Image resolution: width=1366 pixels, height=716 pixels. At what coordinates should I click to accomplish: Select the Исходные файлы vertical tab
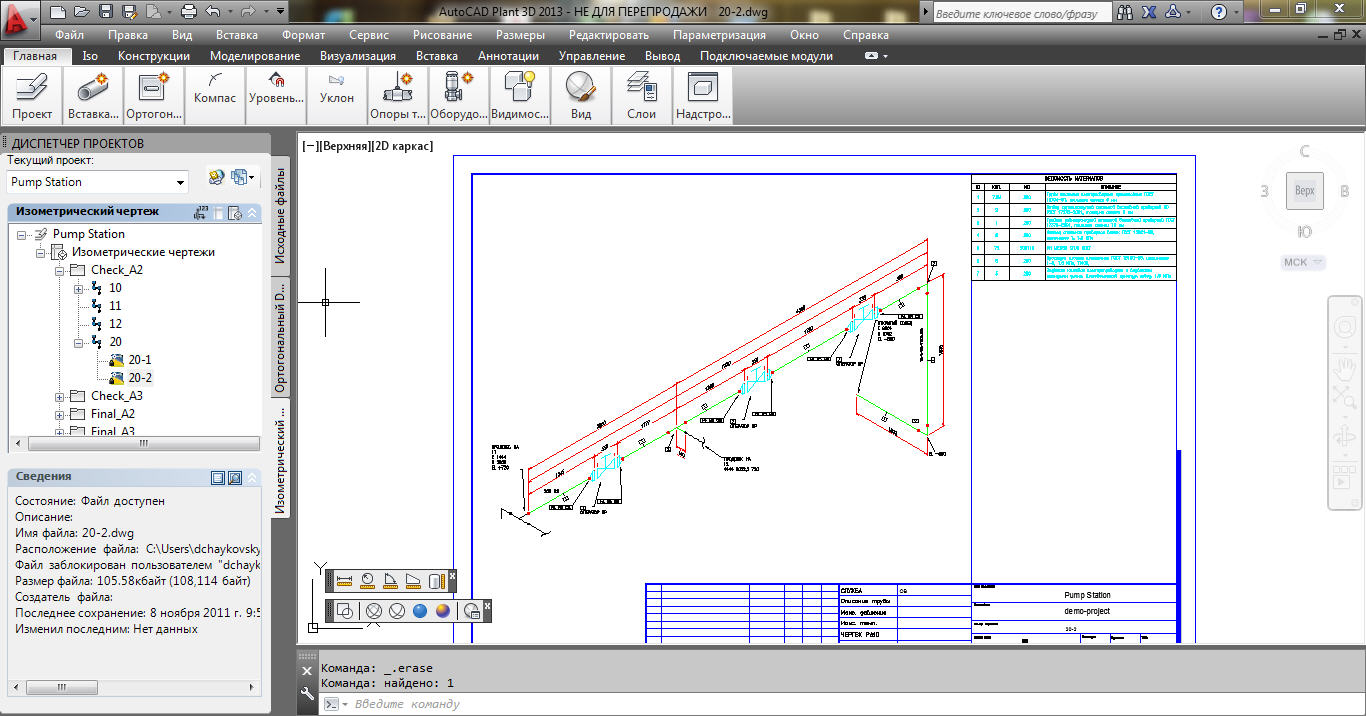click(x=281, y=217)
